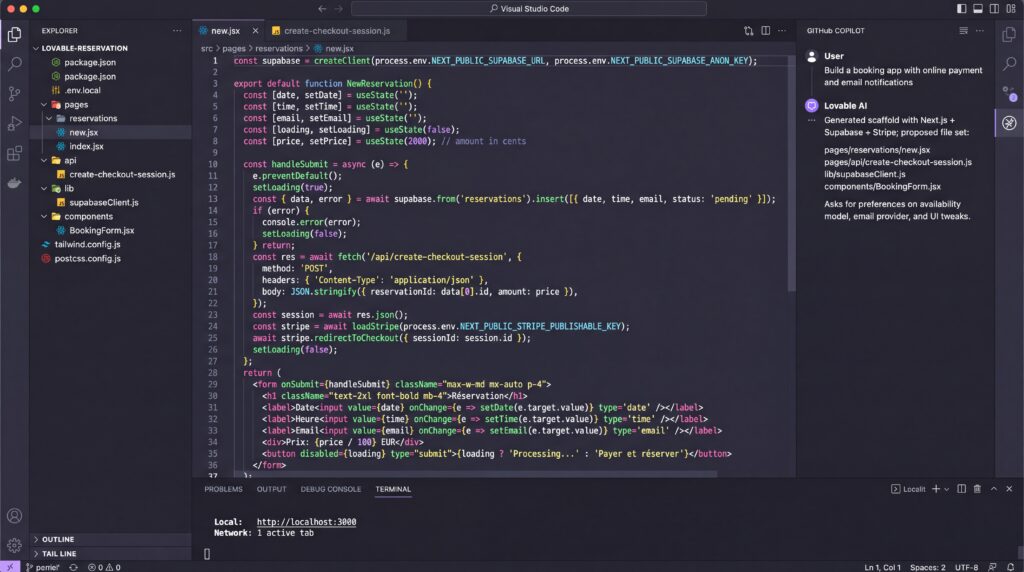Split the terminal pane
Viewport: 1024px width, 572px height.
click(x=961, y=489)
